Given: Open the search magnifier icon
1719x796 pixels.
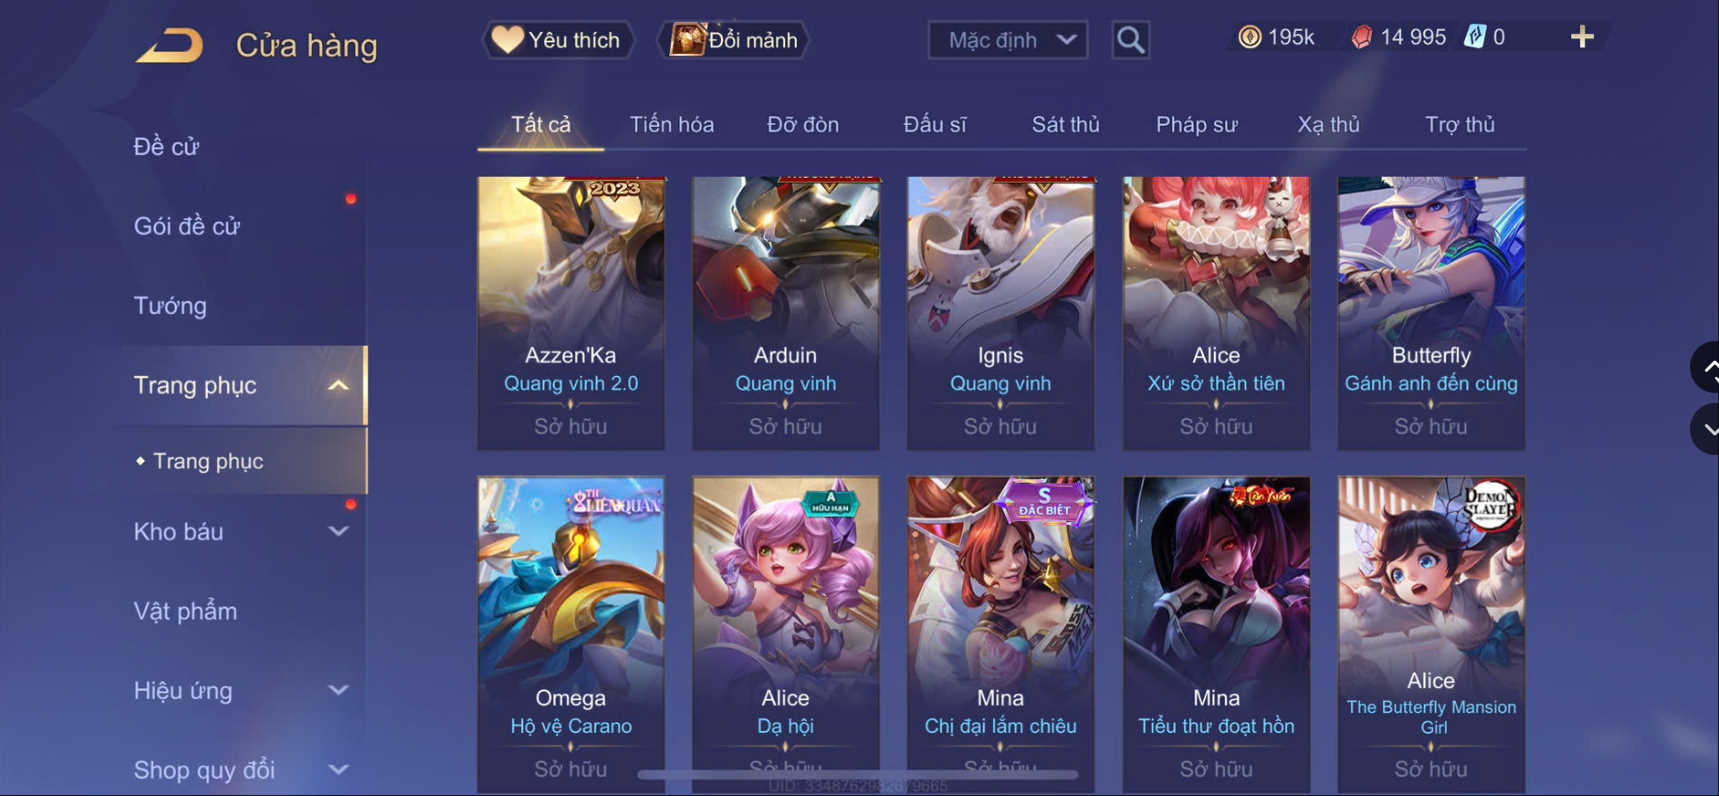Looking at the screenshot, I should 1130,40.
